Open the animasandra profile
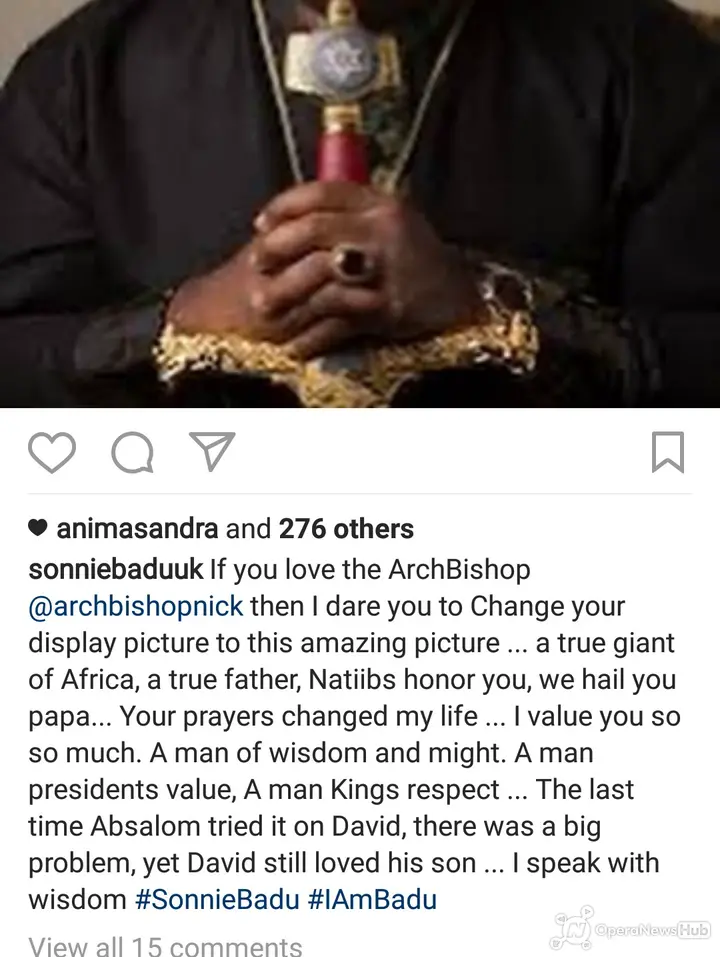The image size is (720, 957). (x=137, y=529)
